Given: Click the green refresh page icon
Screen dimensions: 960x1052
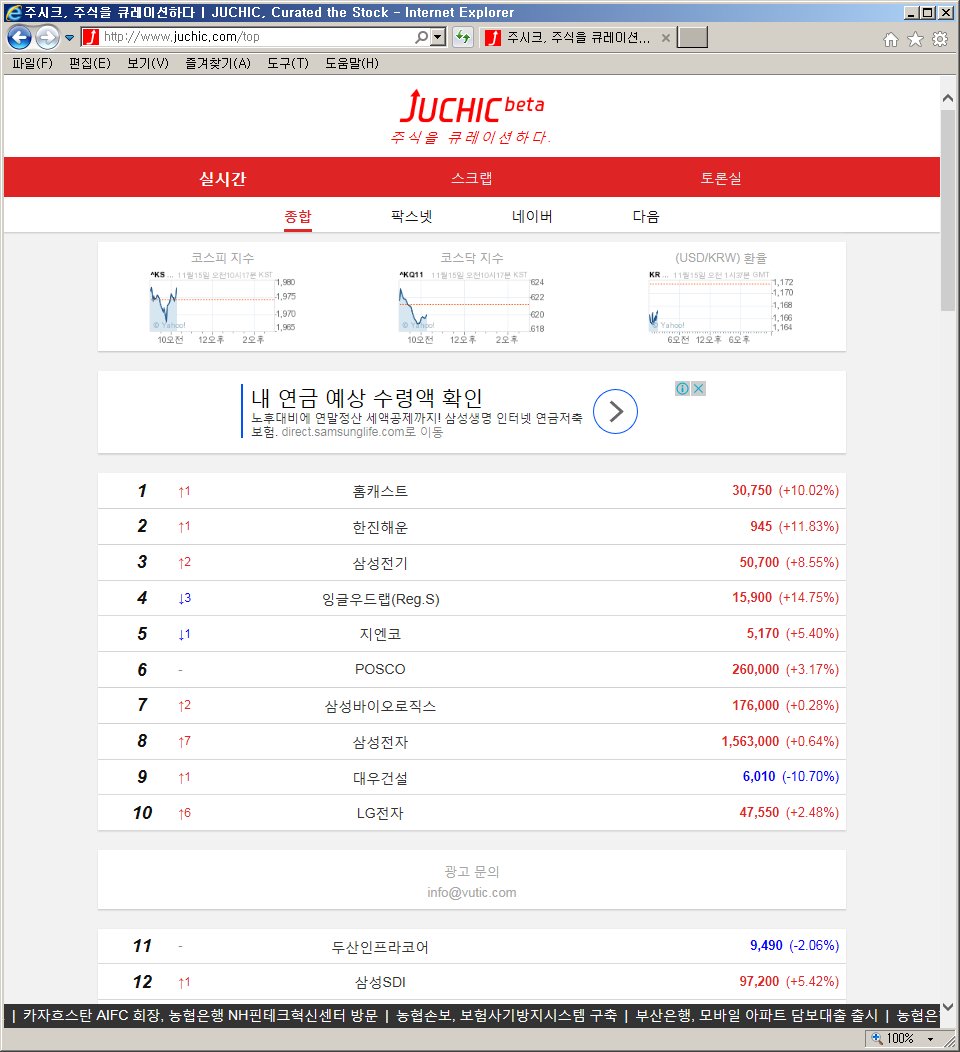Looking at the screenshot, I should (463, 38).
